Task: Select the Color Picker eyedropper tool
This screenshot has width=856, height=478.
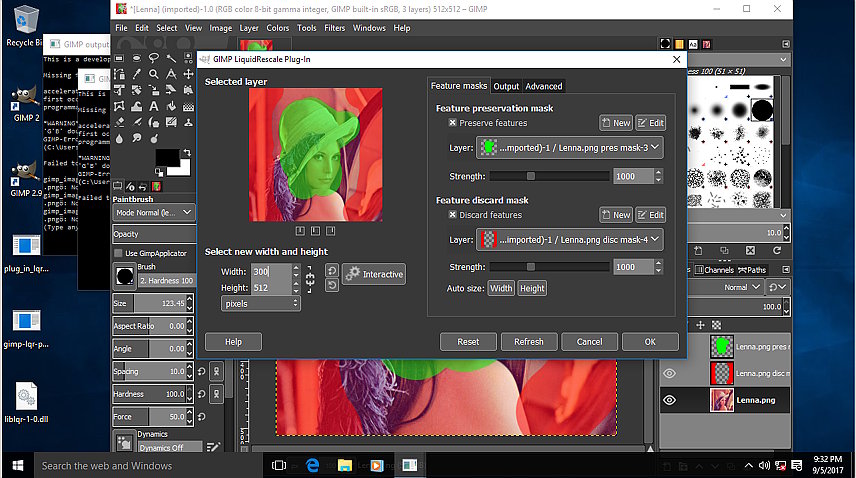Action: (x=136, y=74)
